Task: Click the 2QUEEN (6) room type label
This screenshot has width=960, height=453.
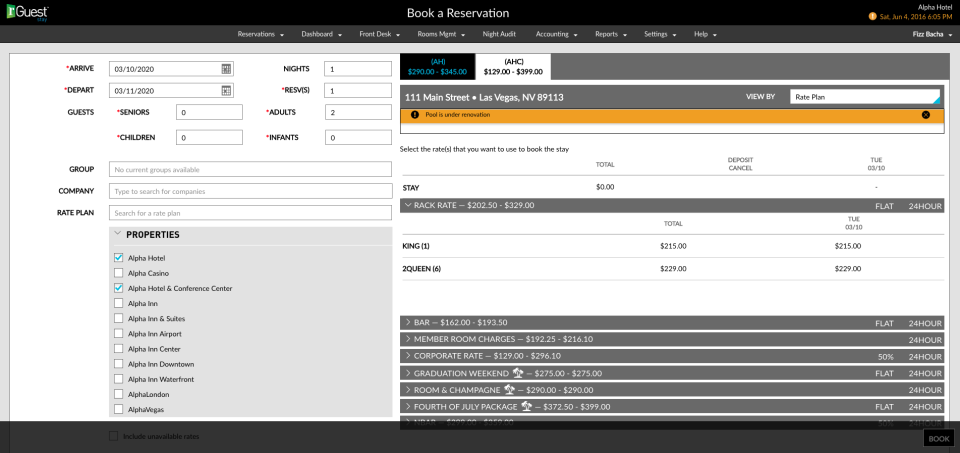Action: tap(422, 269)
